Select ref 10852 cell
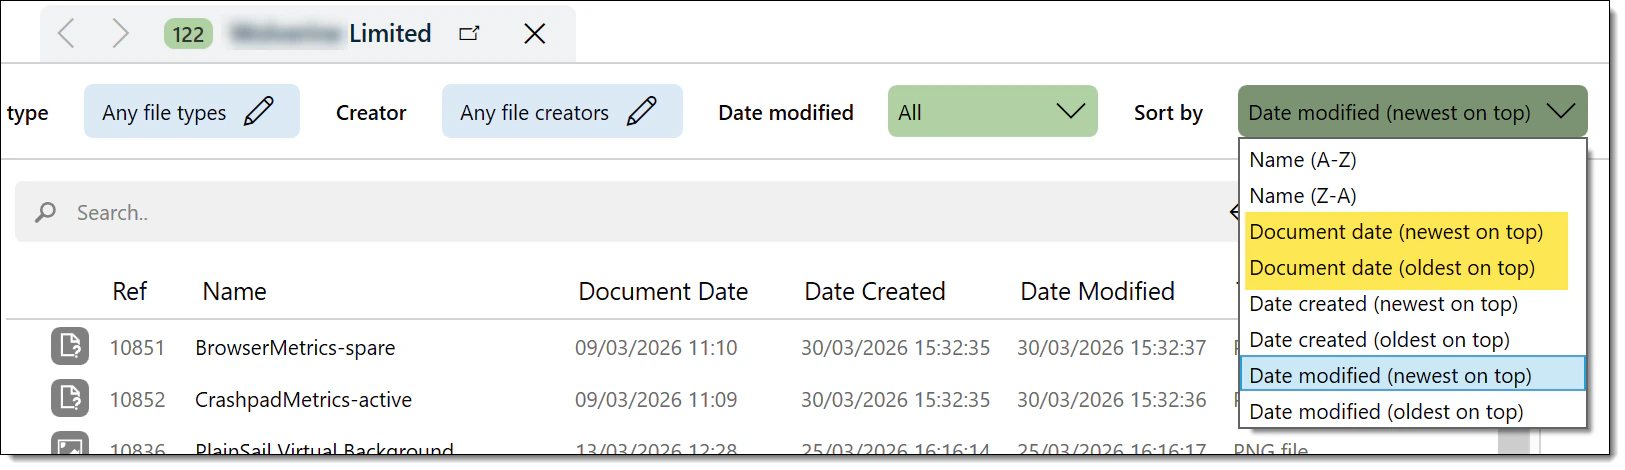The width and height of the screenshot is (1625, 470). [137, 399]
